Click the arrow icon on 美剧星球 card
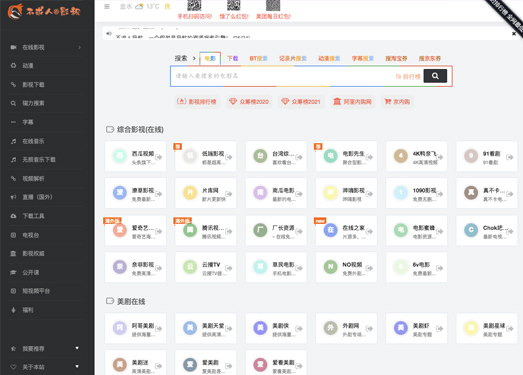The height and width of the screenshot is (375, 523). [510, 329]
